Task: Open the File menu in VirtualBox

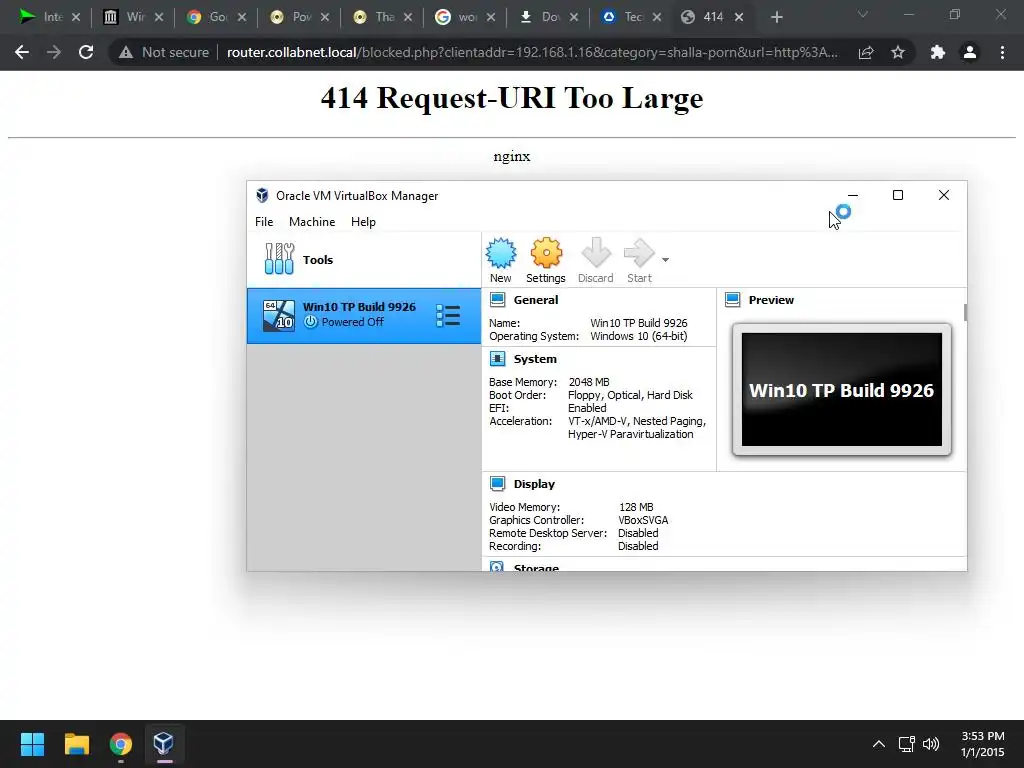Action: coord(264,222)
